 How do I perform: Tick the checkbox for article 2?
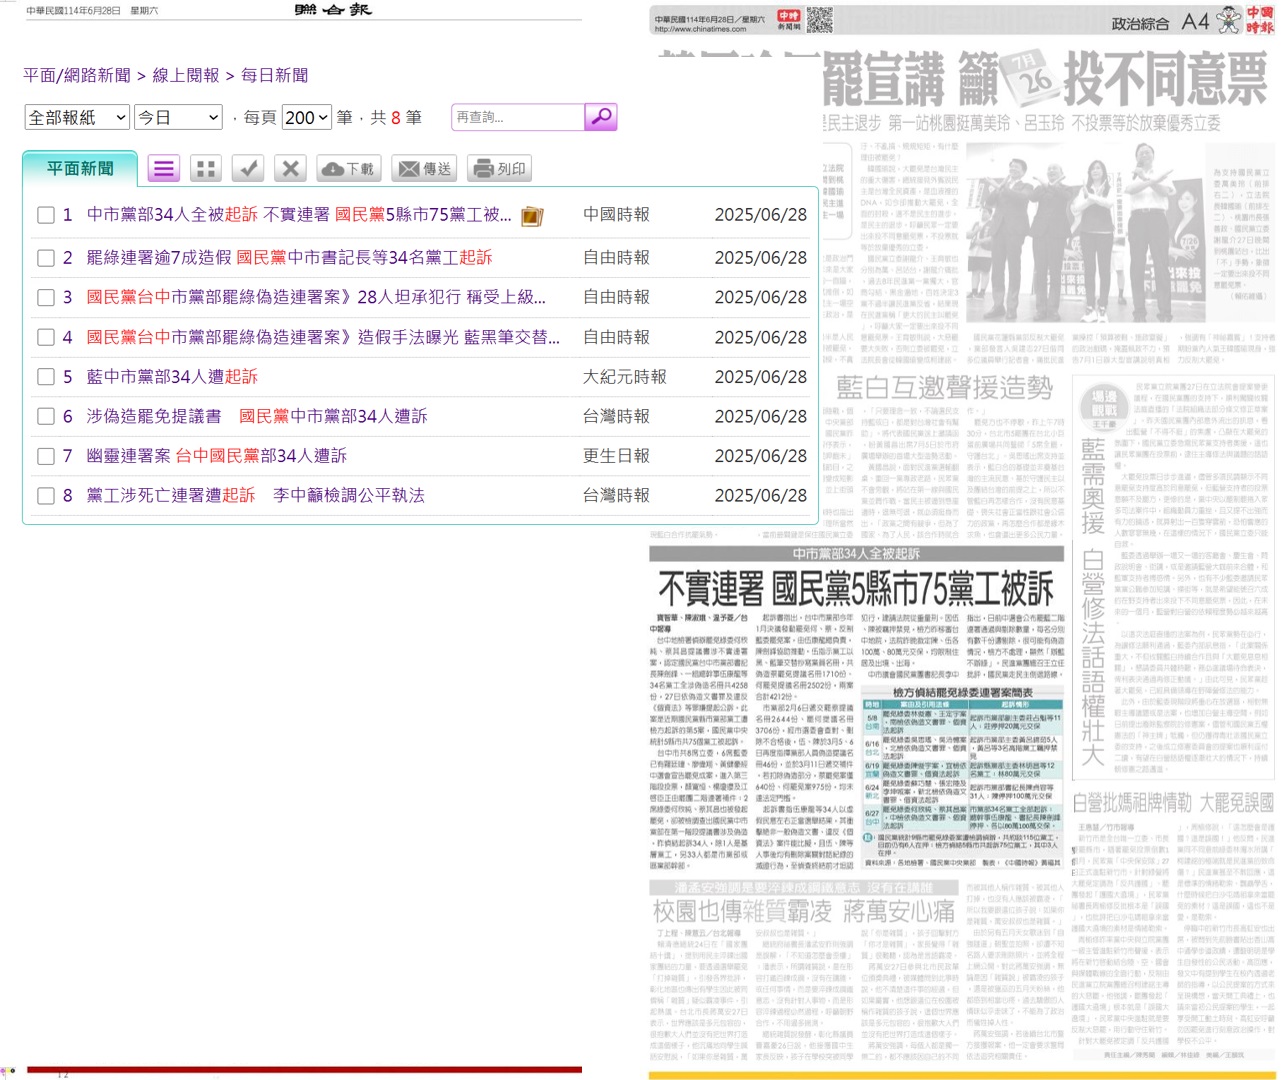tap(45, 258)
